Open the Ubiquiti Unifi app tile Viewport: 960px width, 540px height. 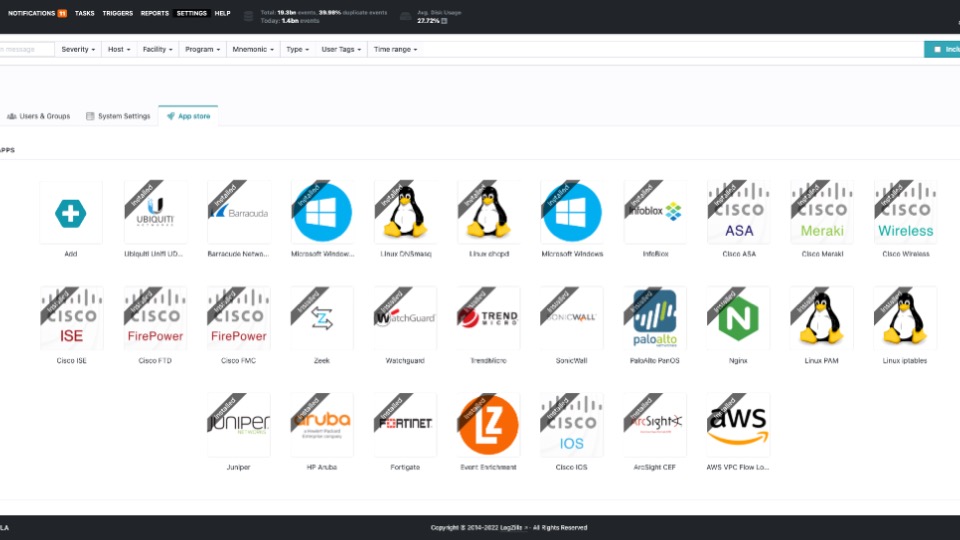[154, 212]
